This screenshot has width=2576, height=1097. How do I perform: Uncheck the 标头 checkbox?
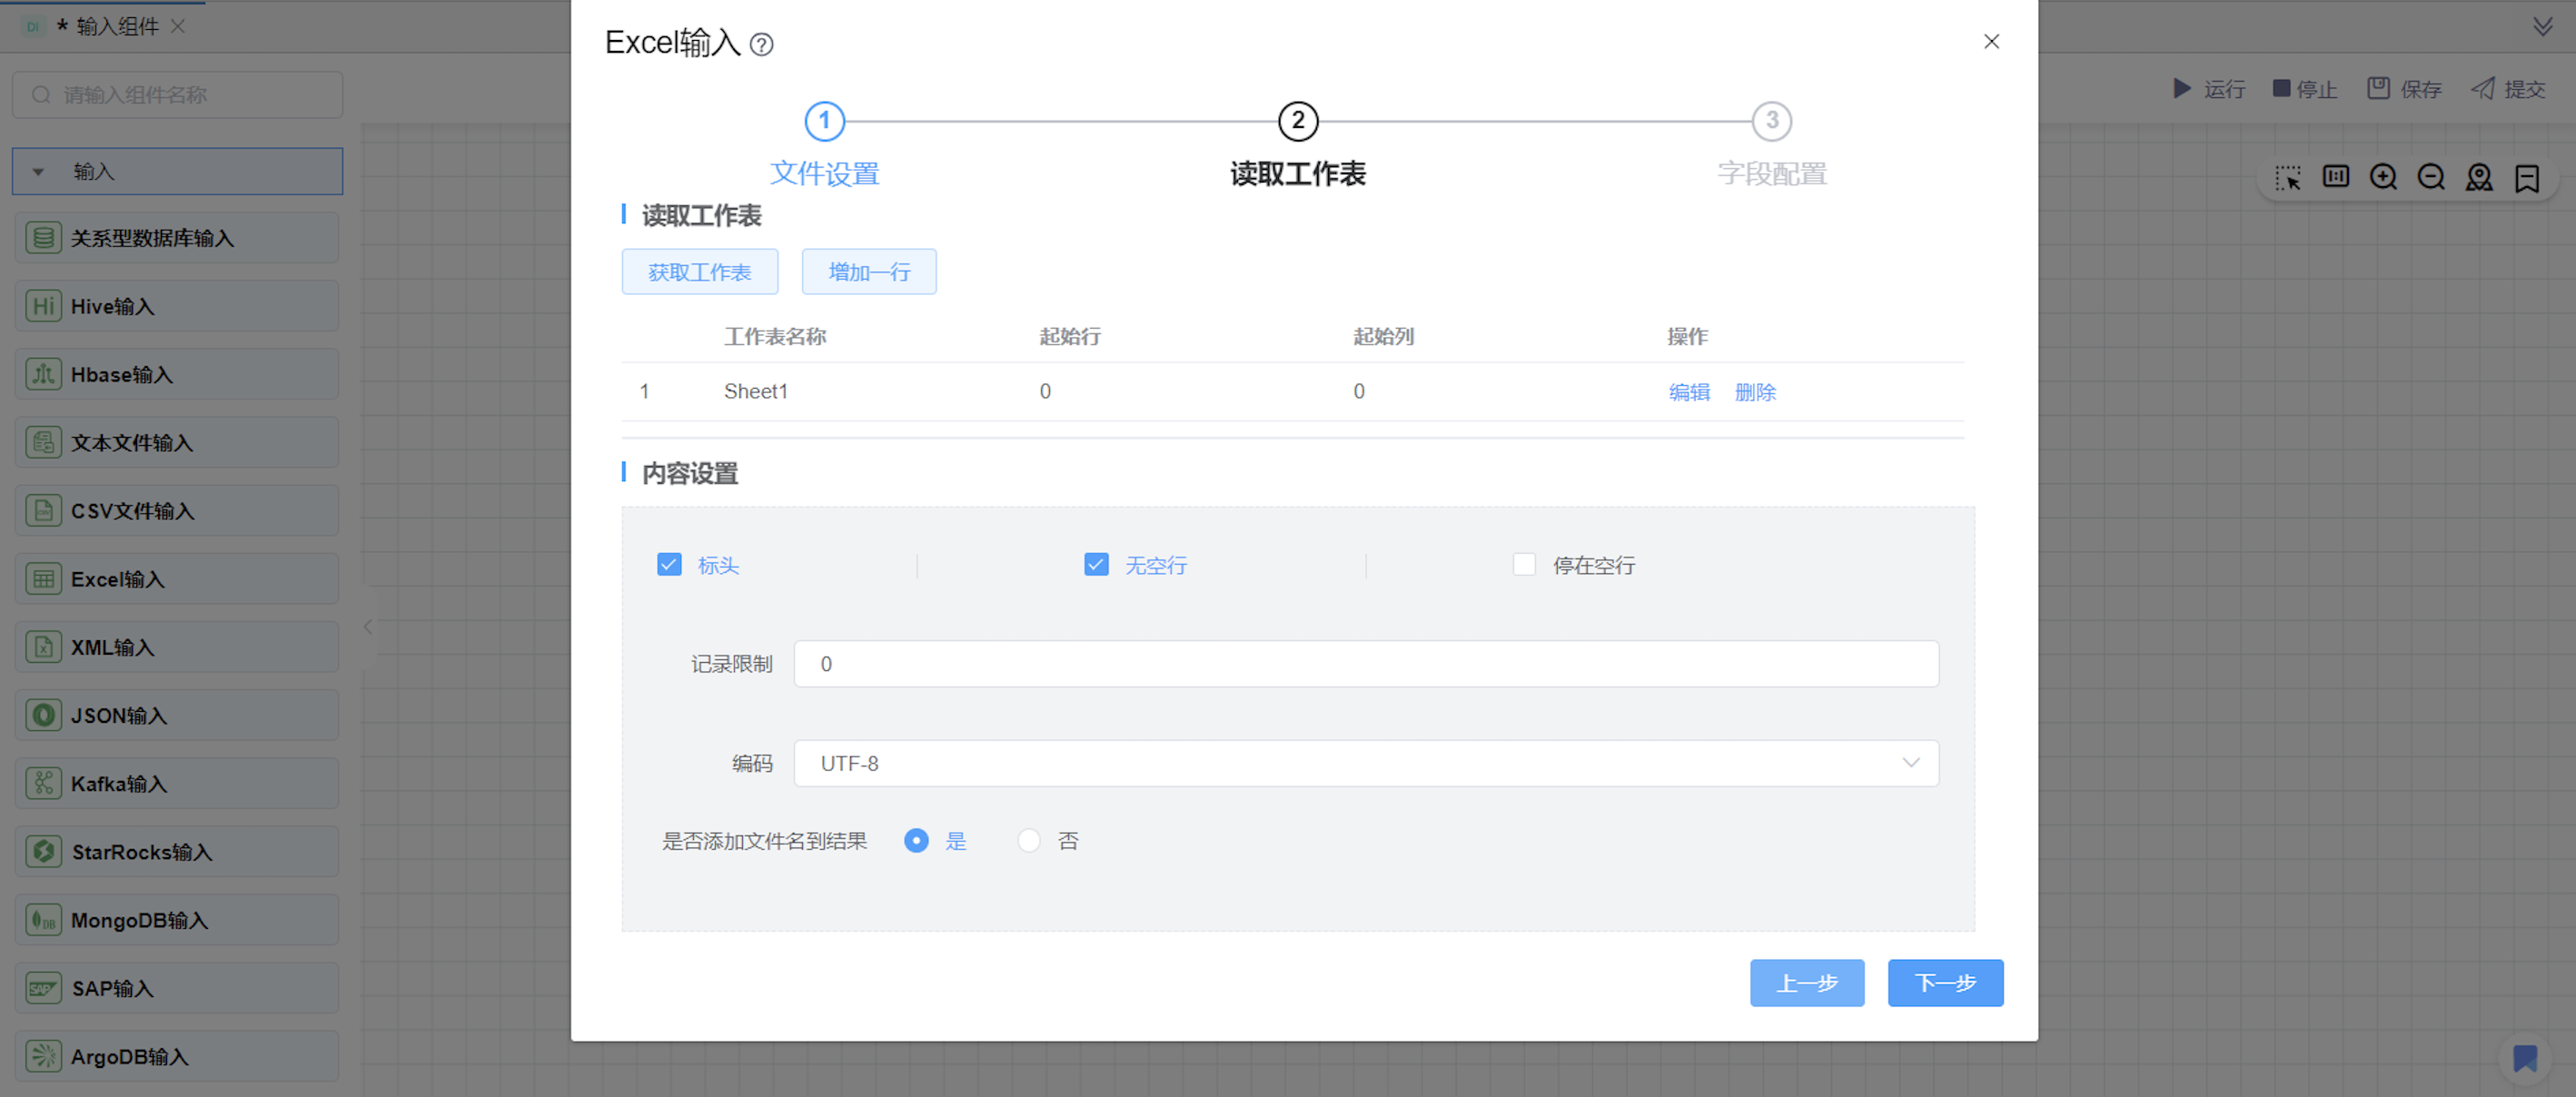[x=669, y=565]
